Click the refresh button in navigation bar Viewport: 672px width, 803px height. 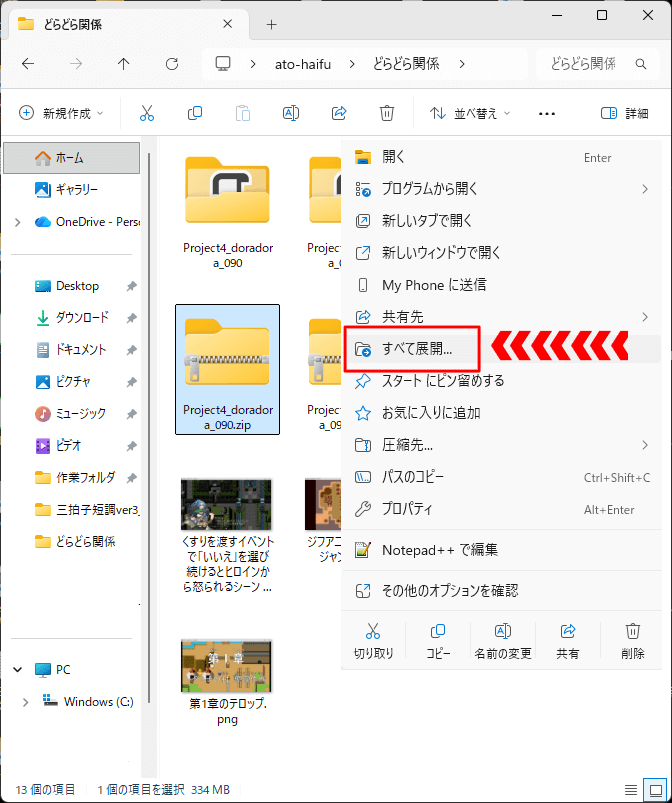(x=172, y=64)
